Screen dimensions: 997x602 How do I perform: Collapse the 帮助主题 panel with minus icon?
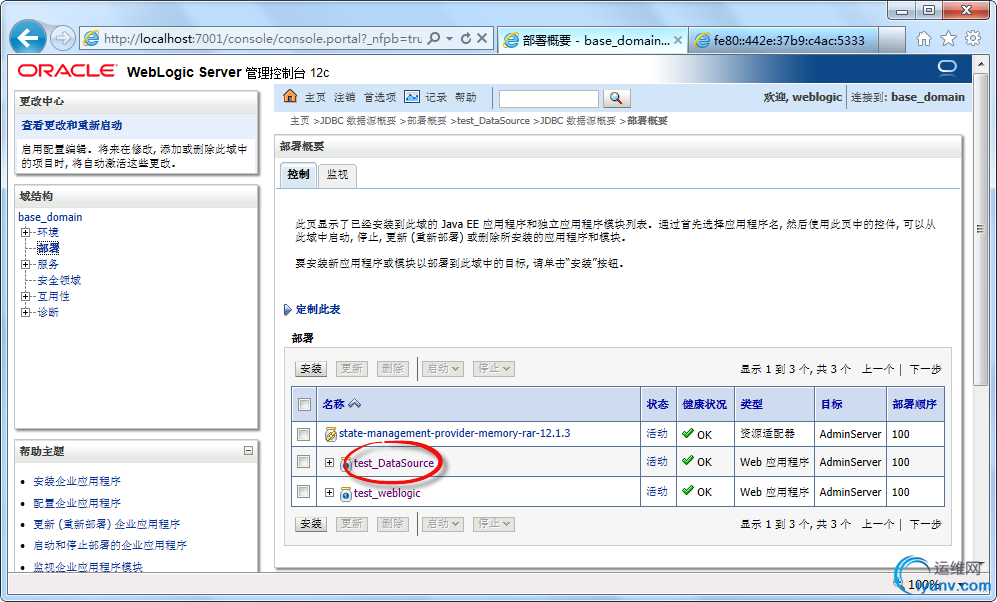point(249,451)
